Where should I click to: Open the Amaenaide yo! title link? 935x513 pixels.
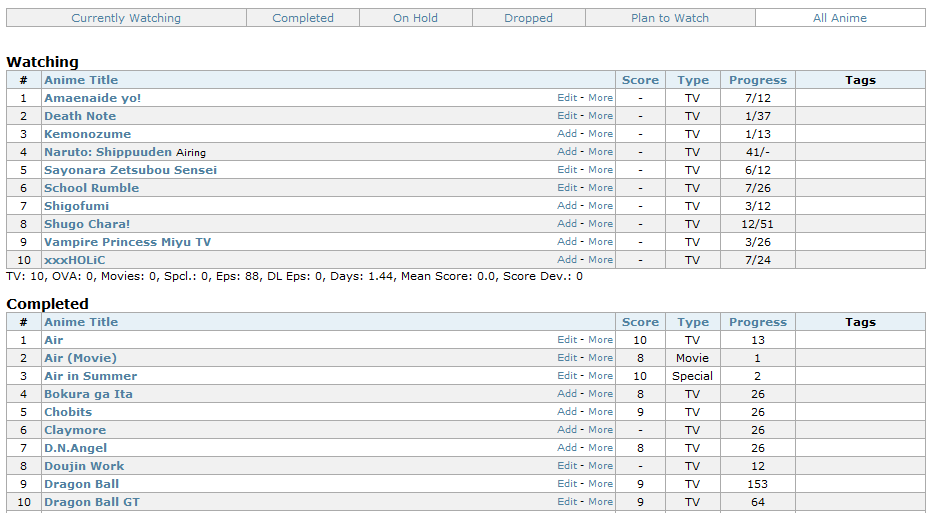[92, 98]
